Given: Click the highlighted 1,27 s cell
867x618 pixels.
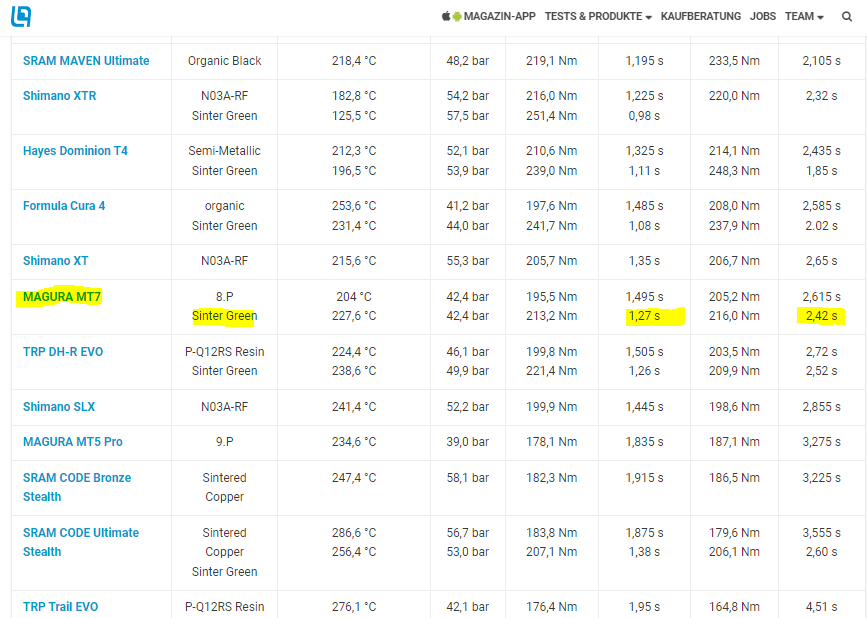Looking at the screenshot, I should click(645, 317).
